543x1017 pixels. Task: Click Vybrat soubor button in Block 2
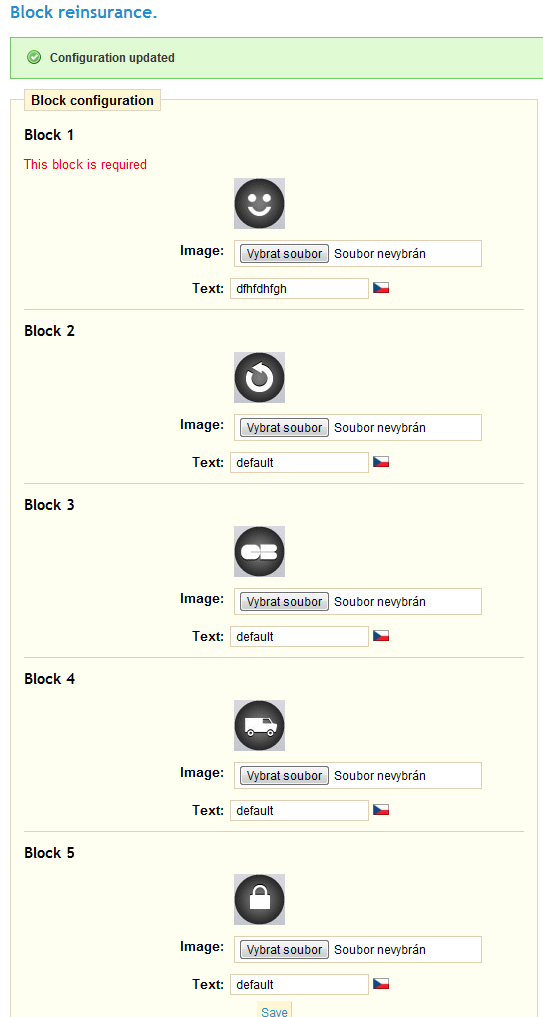284,427
